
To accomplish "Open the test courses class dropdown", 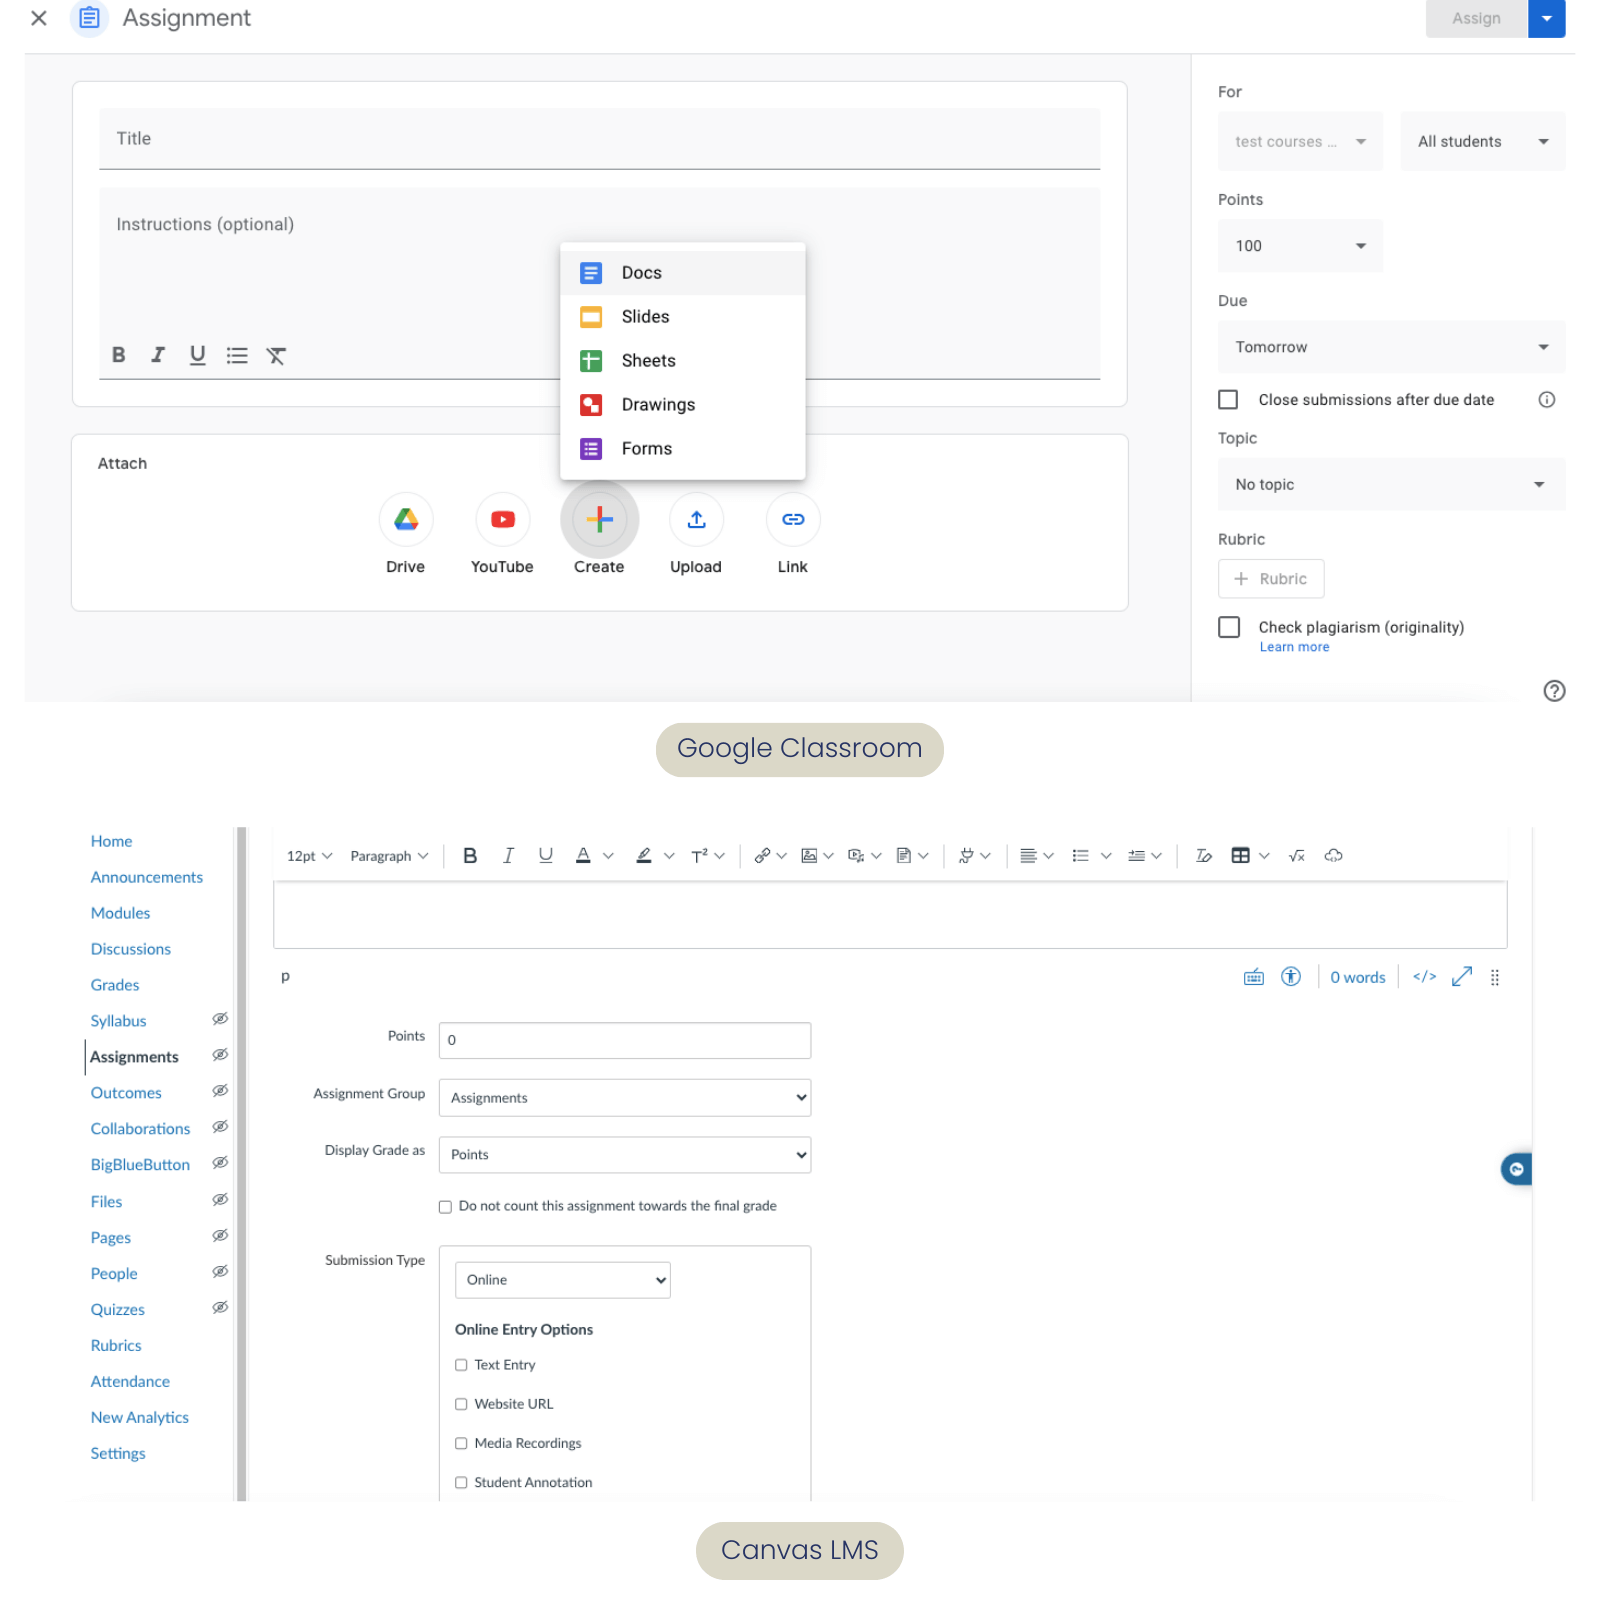I will [1300, 141].
